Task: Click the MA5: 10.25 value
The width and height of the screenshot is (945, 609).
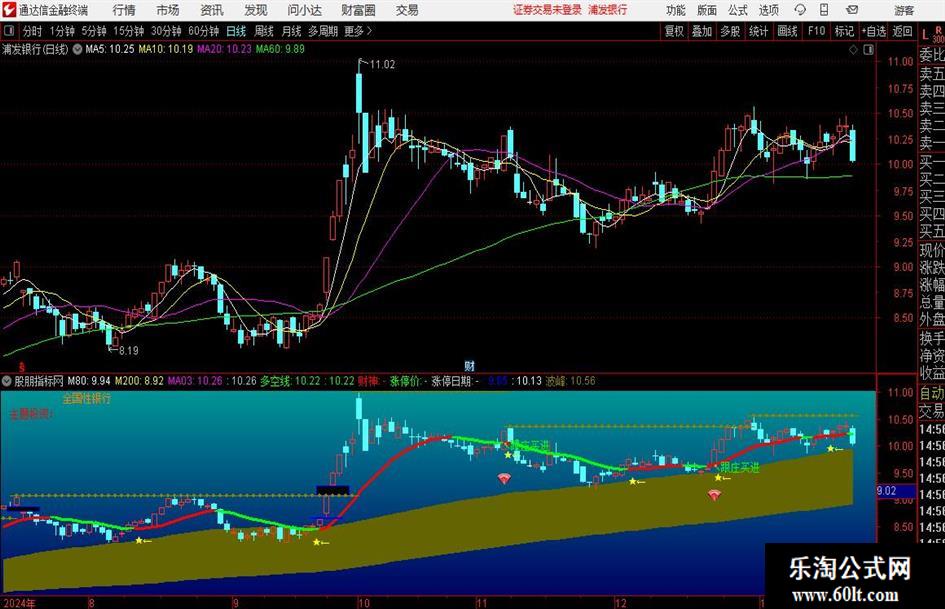Action: point(110,49)
